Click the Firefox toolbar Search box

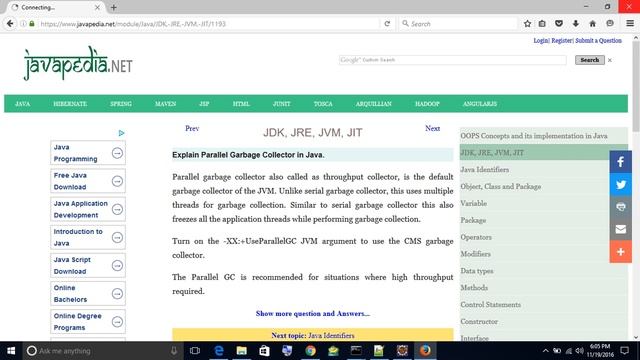point(459,24)
